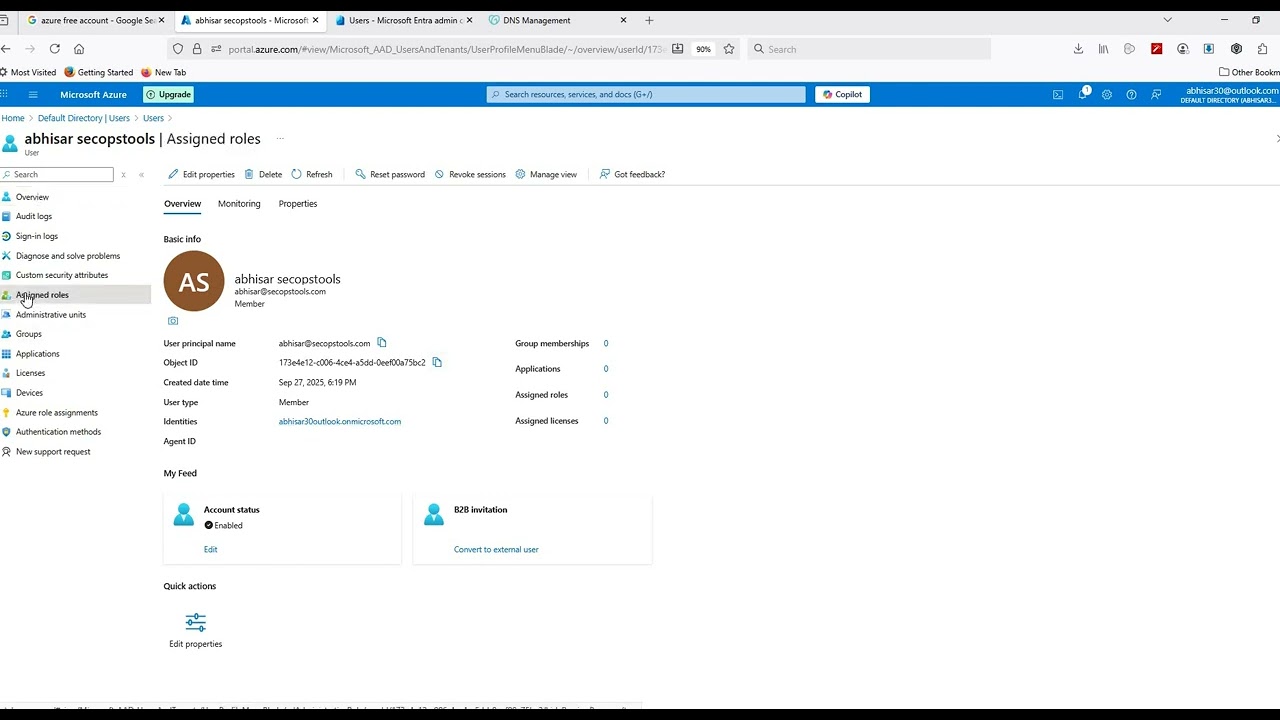
Task: Copy the user principal name
Action: pyautogui.click(x=382, y=343)
